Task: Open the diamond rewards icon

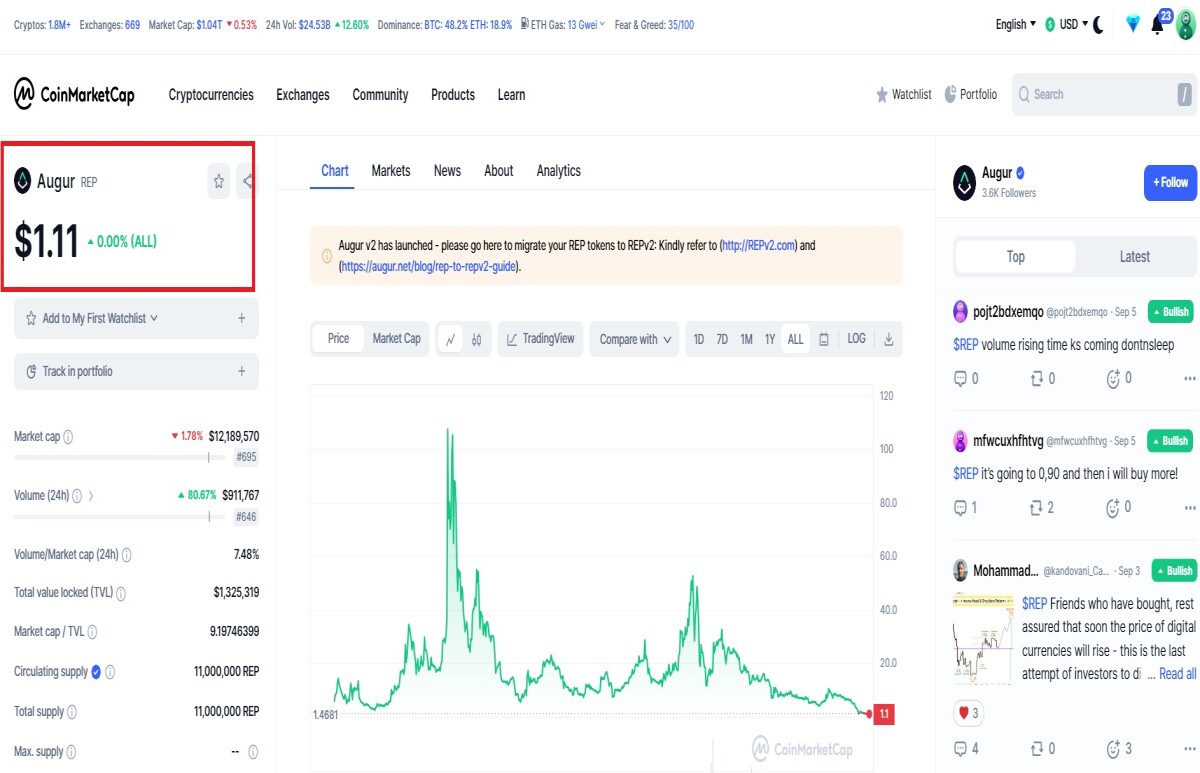Action: (x=1132, y=24)
